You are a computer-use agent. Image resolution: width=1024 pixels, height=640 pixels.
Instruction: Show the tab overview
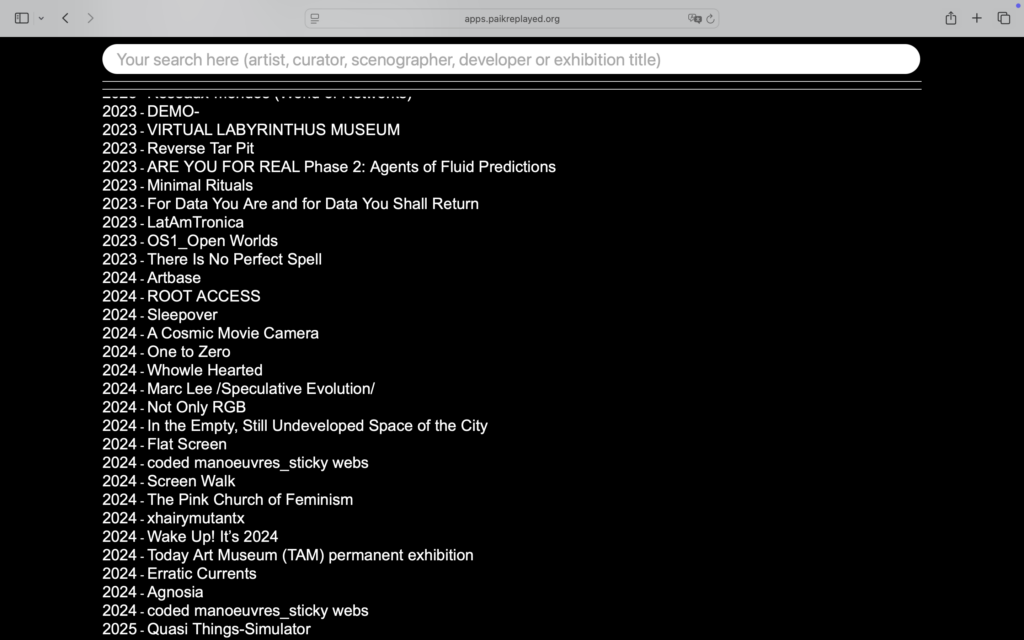point(1003,18)
